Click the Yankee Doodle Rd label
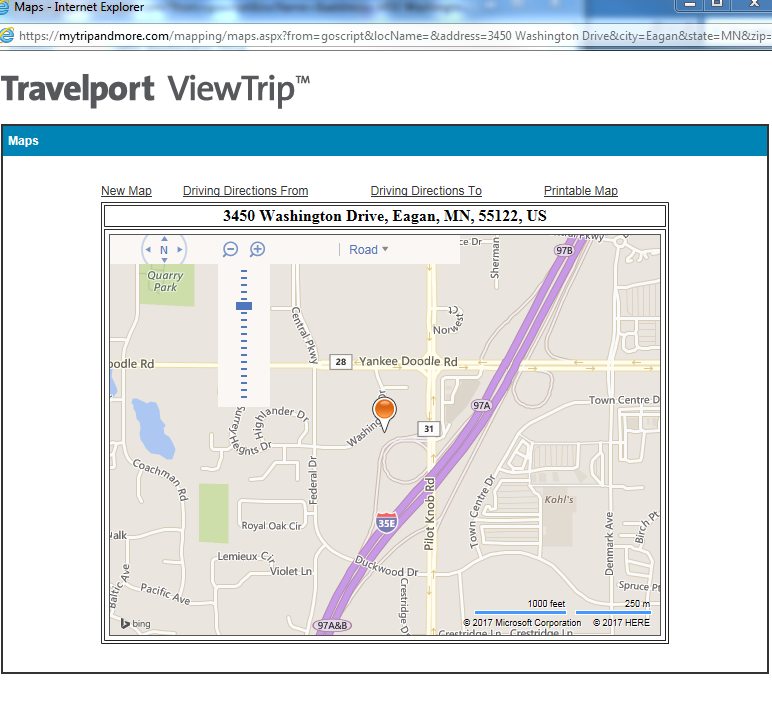Screen dimensions: 772x728 pyautogui.click(x=408, y=361)
